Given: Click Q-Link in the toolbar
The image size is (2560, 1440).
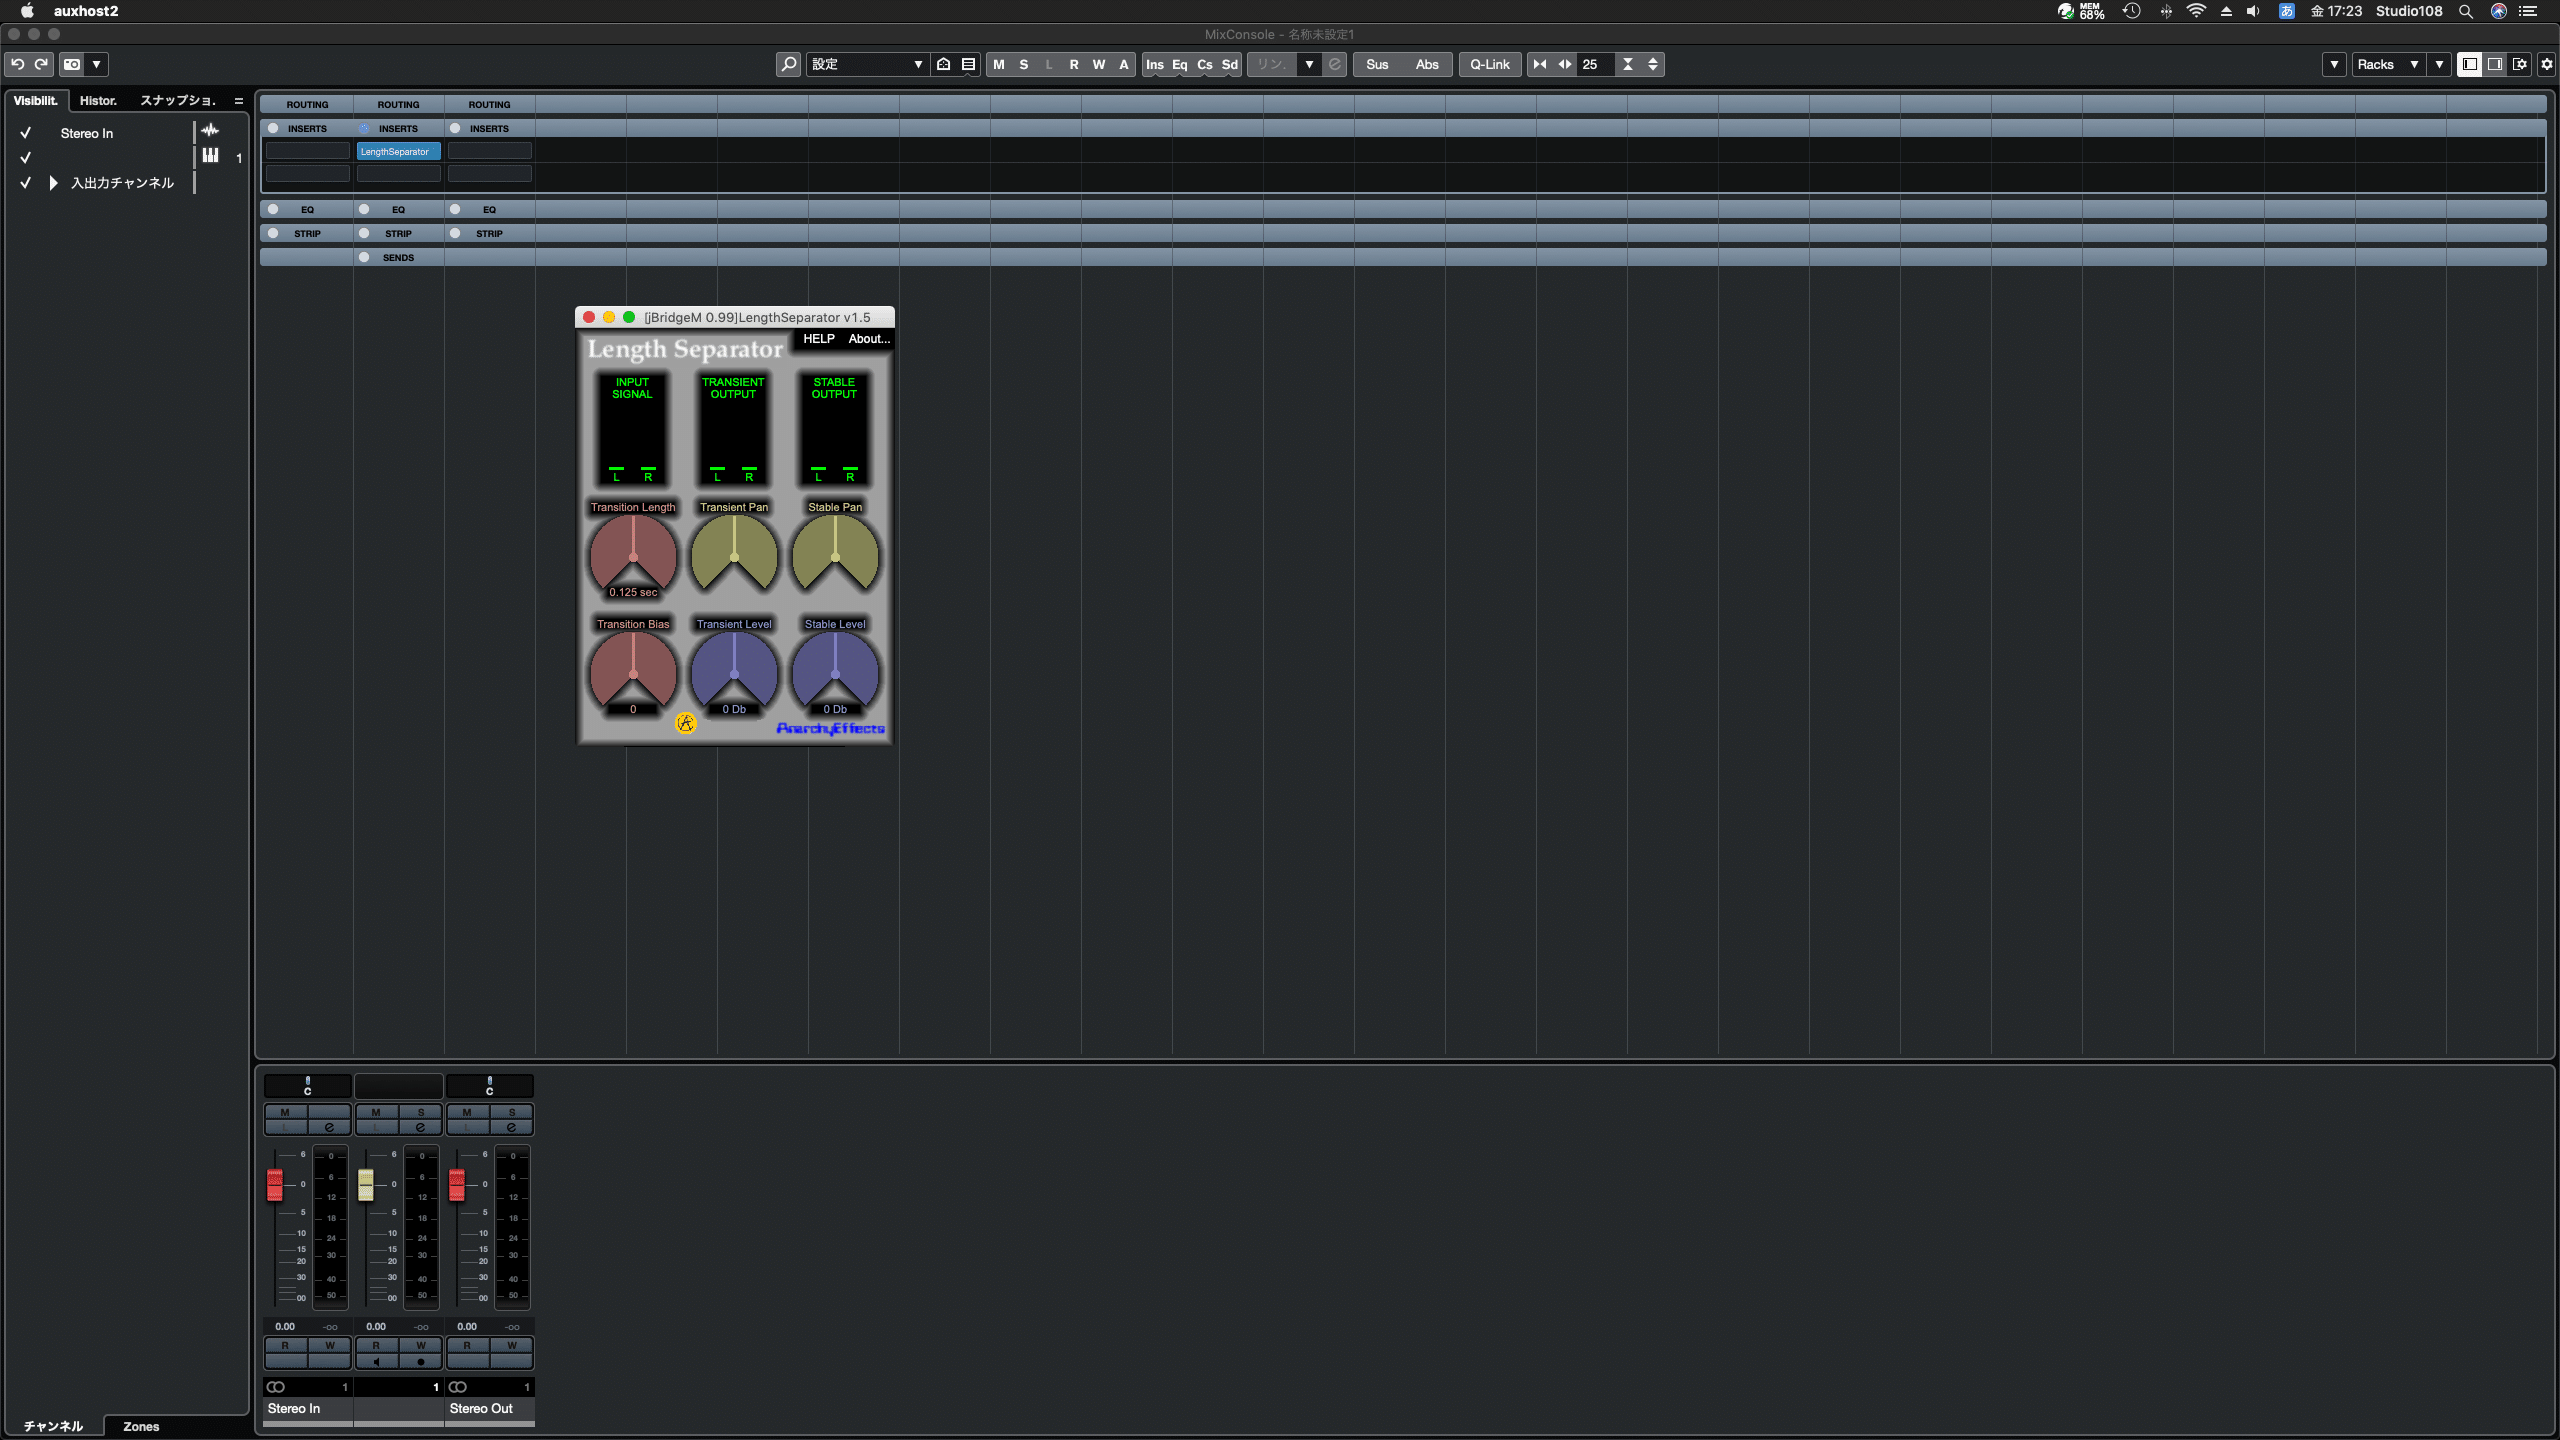Looking at the screenshot, I should tap(1489, 64).
